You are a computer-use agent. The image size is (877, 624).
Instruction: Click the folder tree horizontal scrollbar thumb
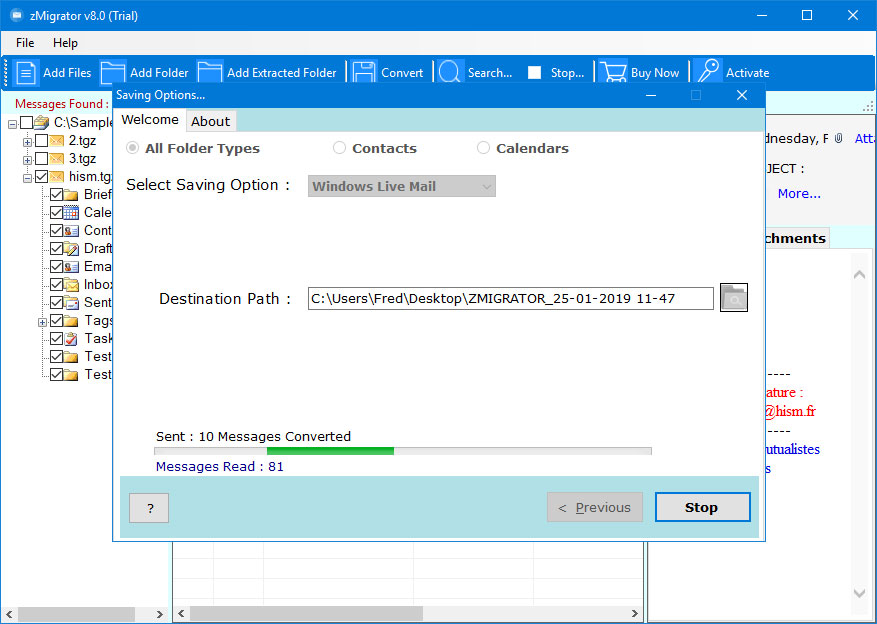tap(76, 614)
